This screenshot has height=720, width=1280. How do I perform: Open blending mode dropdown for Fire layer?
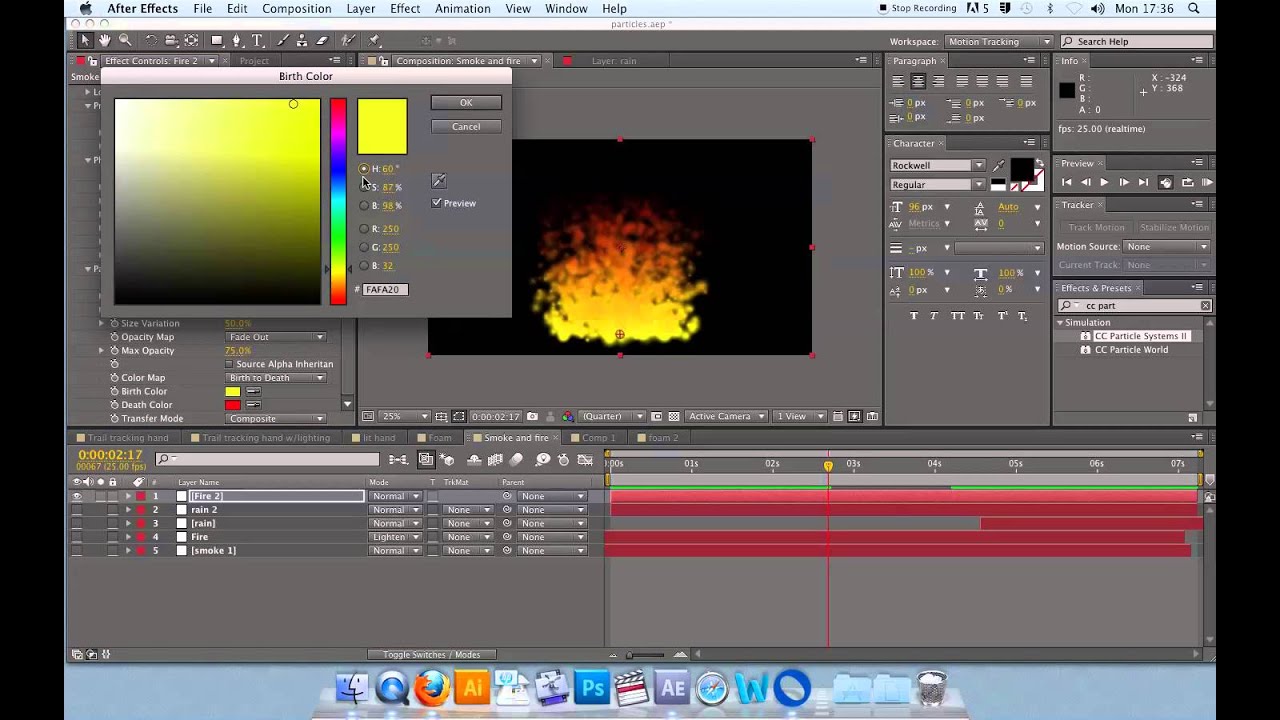pos(395,537)
